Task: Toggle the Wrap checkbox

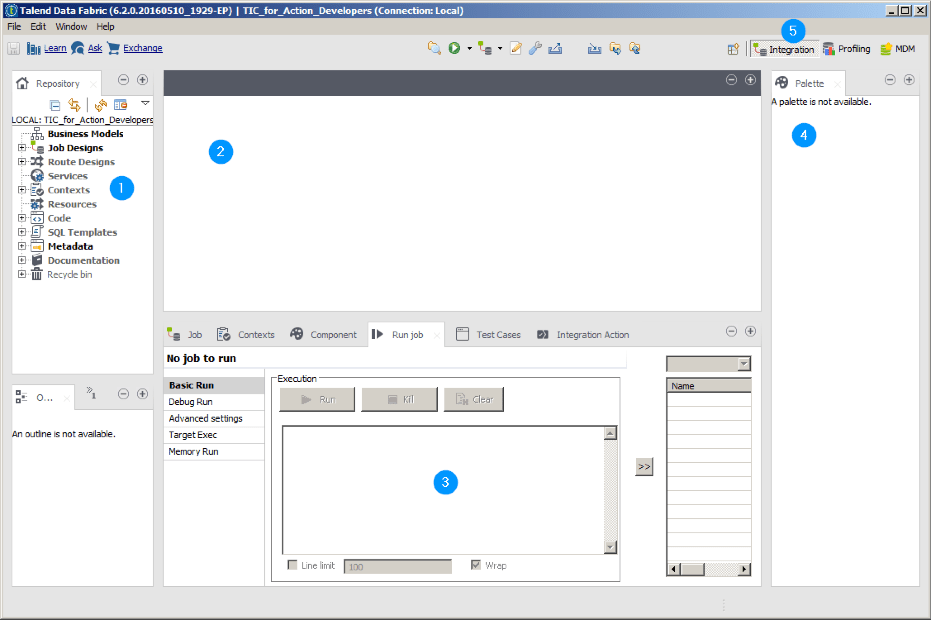Action: pos(476,565)
